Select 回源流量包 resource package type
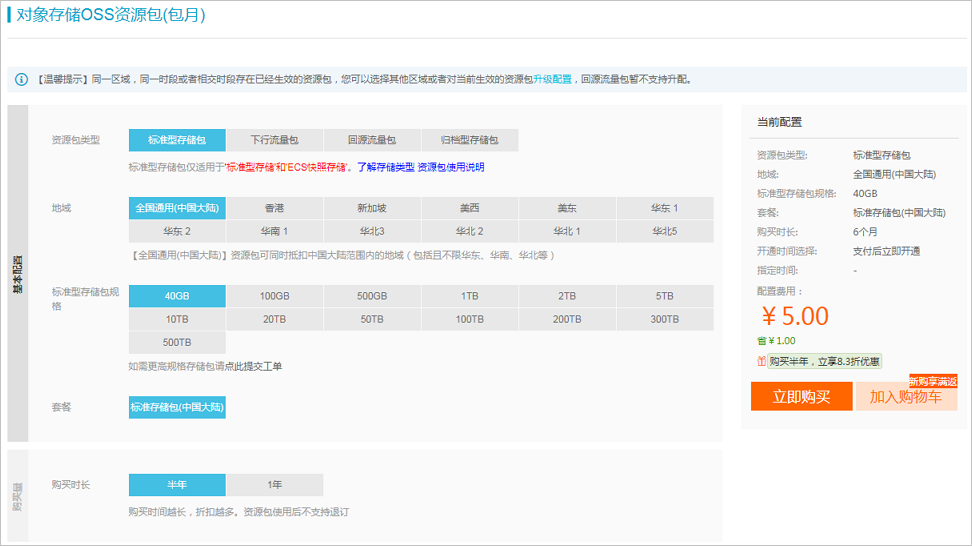Image resolution: width=972 pixels, height=546 pixels. [372, 140]
